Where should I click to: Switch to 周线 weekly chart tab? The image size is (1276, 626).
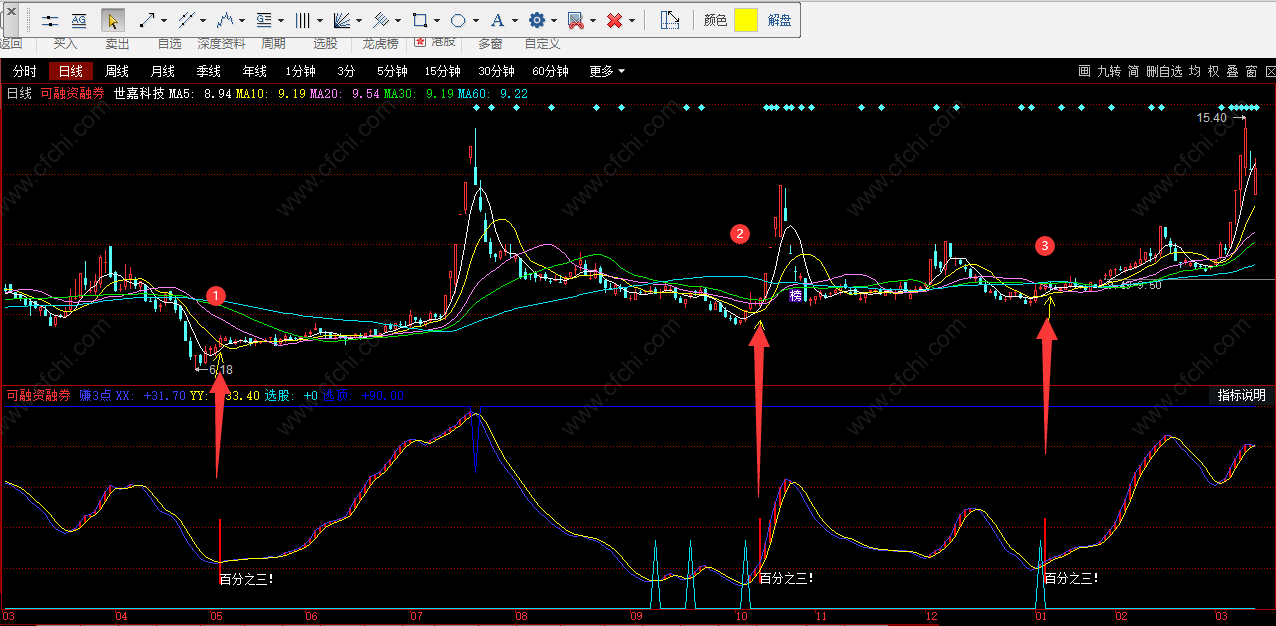(117, 71)
